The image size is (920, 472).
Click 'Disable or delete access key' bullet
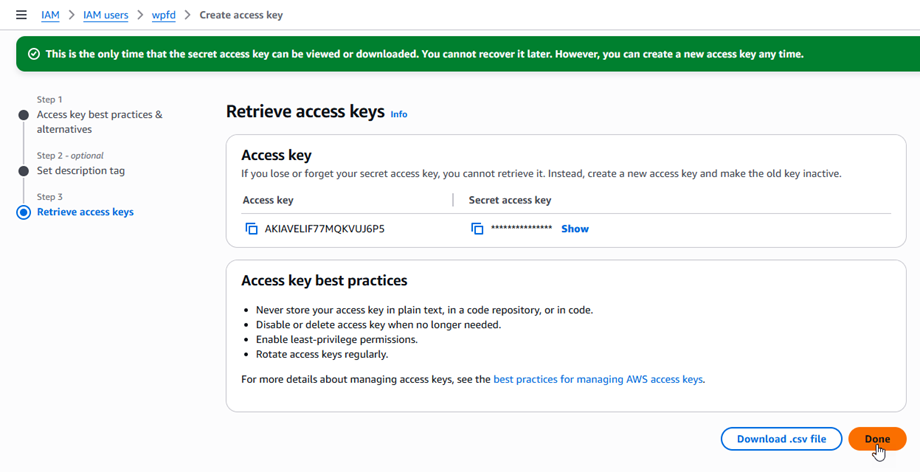point(378,325)
